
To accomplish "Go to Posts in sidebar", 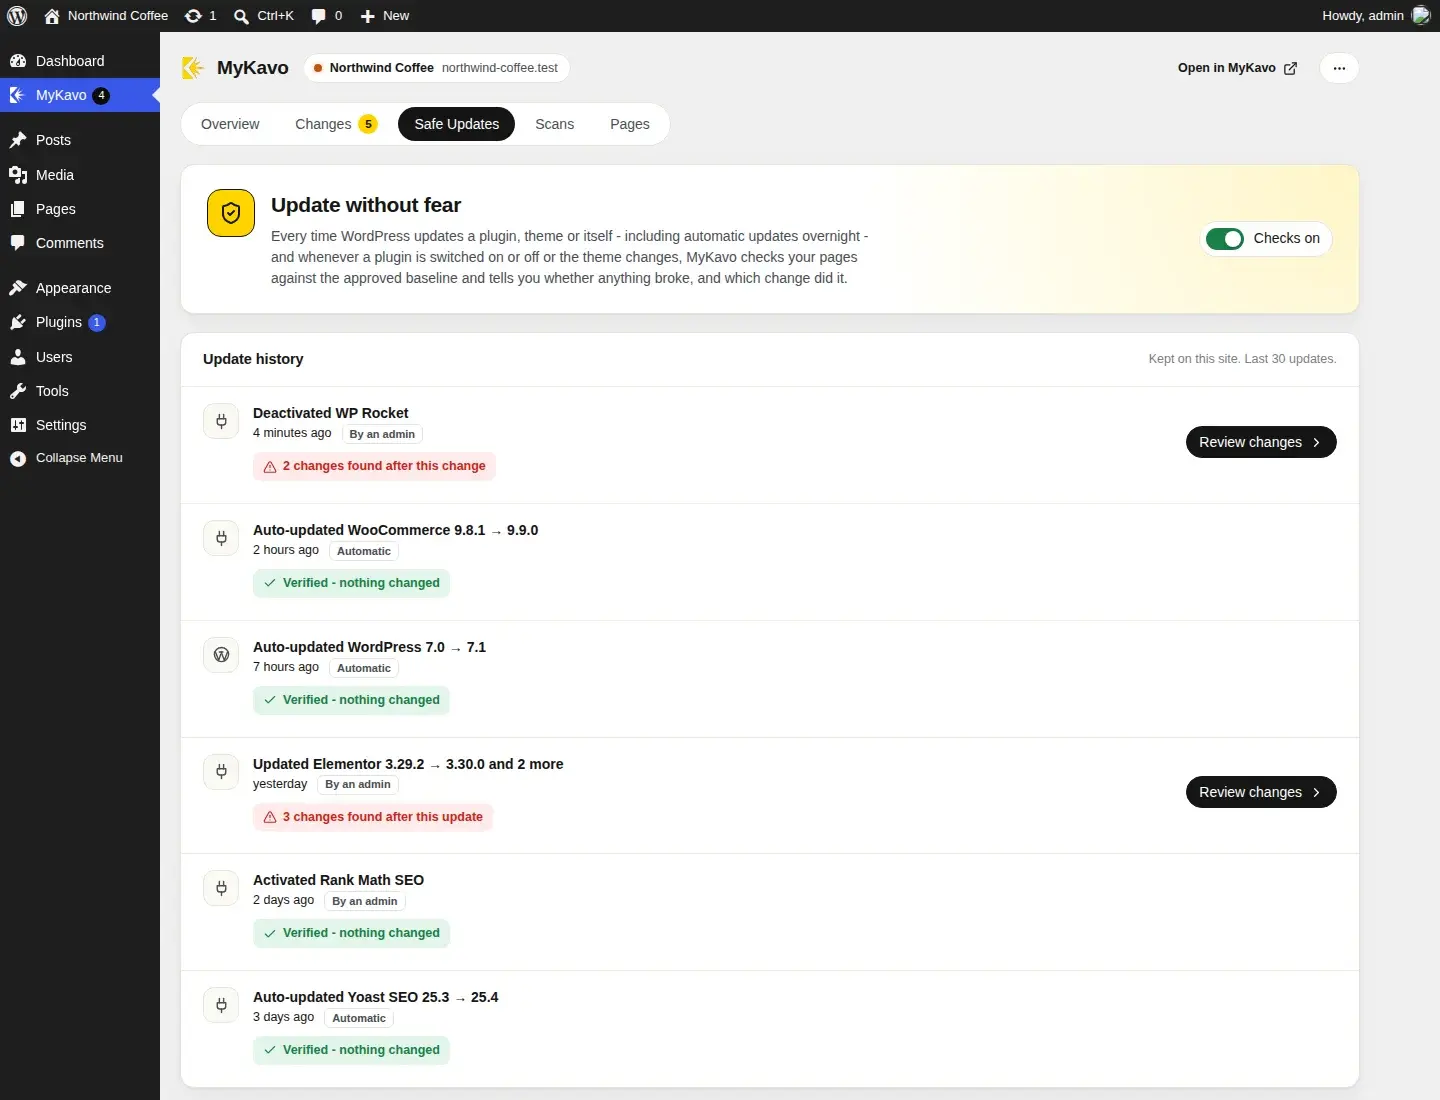I will pos(80,140).
